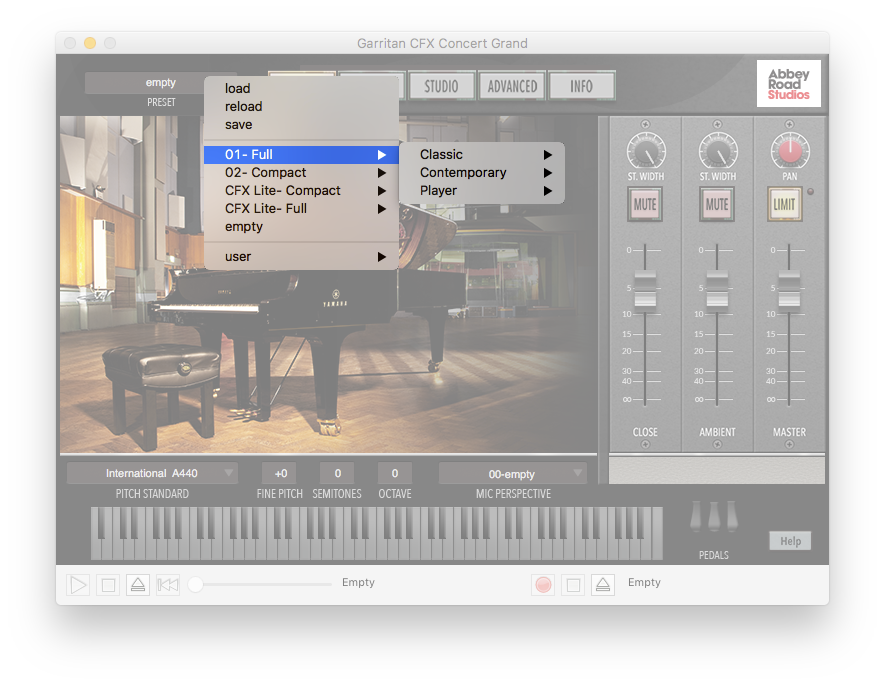Rewind the player to the start
The width and height of the screenshot is (885, 685).
coord(168,585)
